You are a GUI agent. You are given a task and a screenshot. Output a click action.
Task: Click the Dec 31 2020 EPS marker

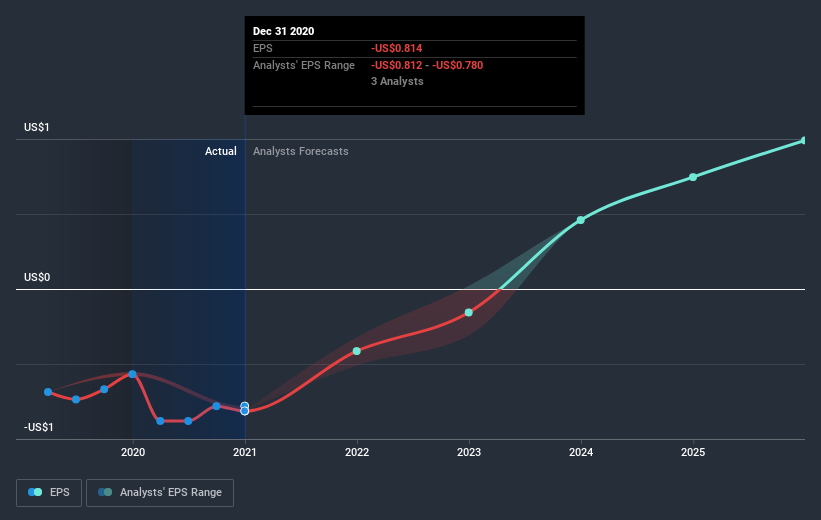245,411
